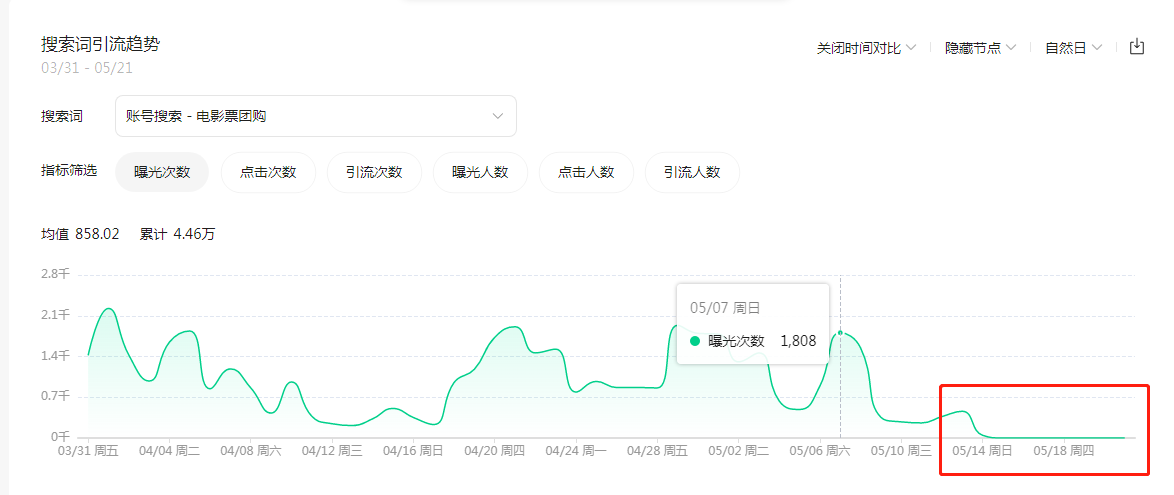Select the 点击次数 metric filter
1174x495 pixels.
tap(268, 172)
